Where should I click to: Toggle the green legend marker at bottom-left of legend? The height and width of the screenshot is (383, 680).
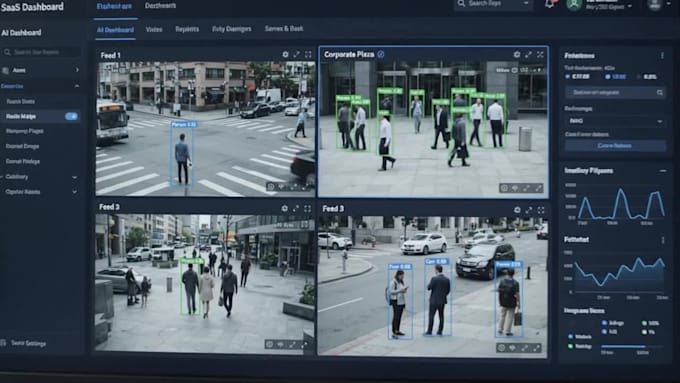coord(570,346)
